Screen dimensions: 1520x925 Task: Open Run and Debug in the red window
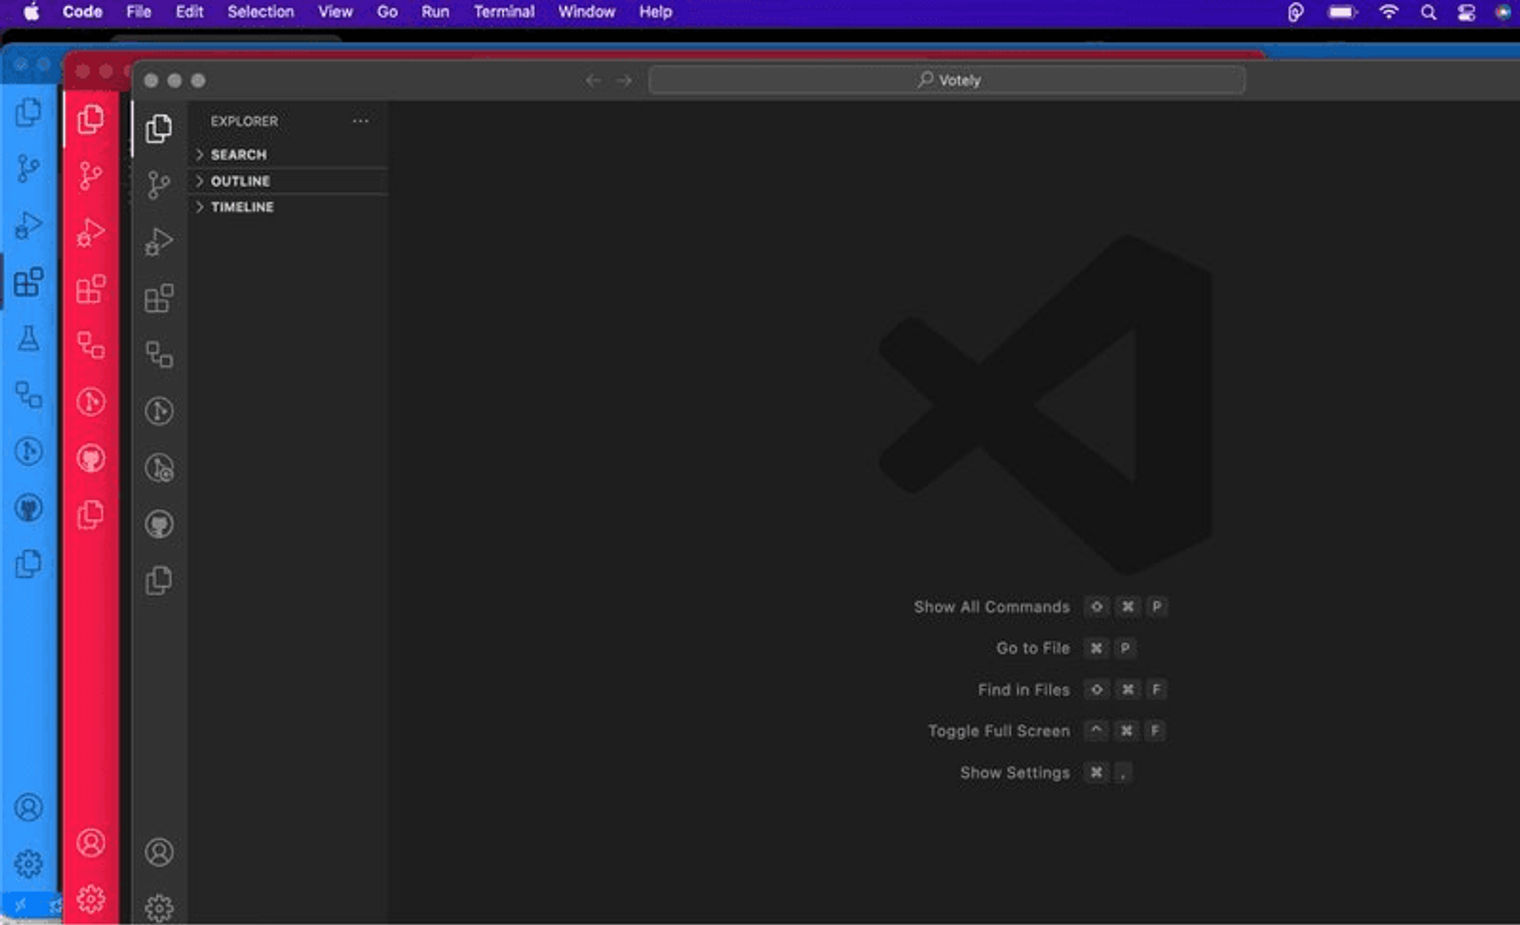91,233
